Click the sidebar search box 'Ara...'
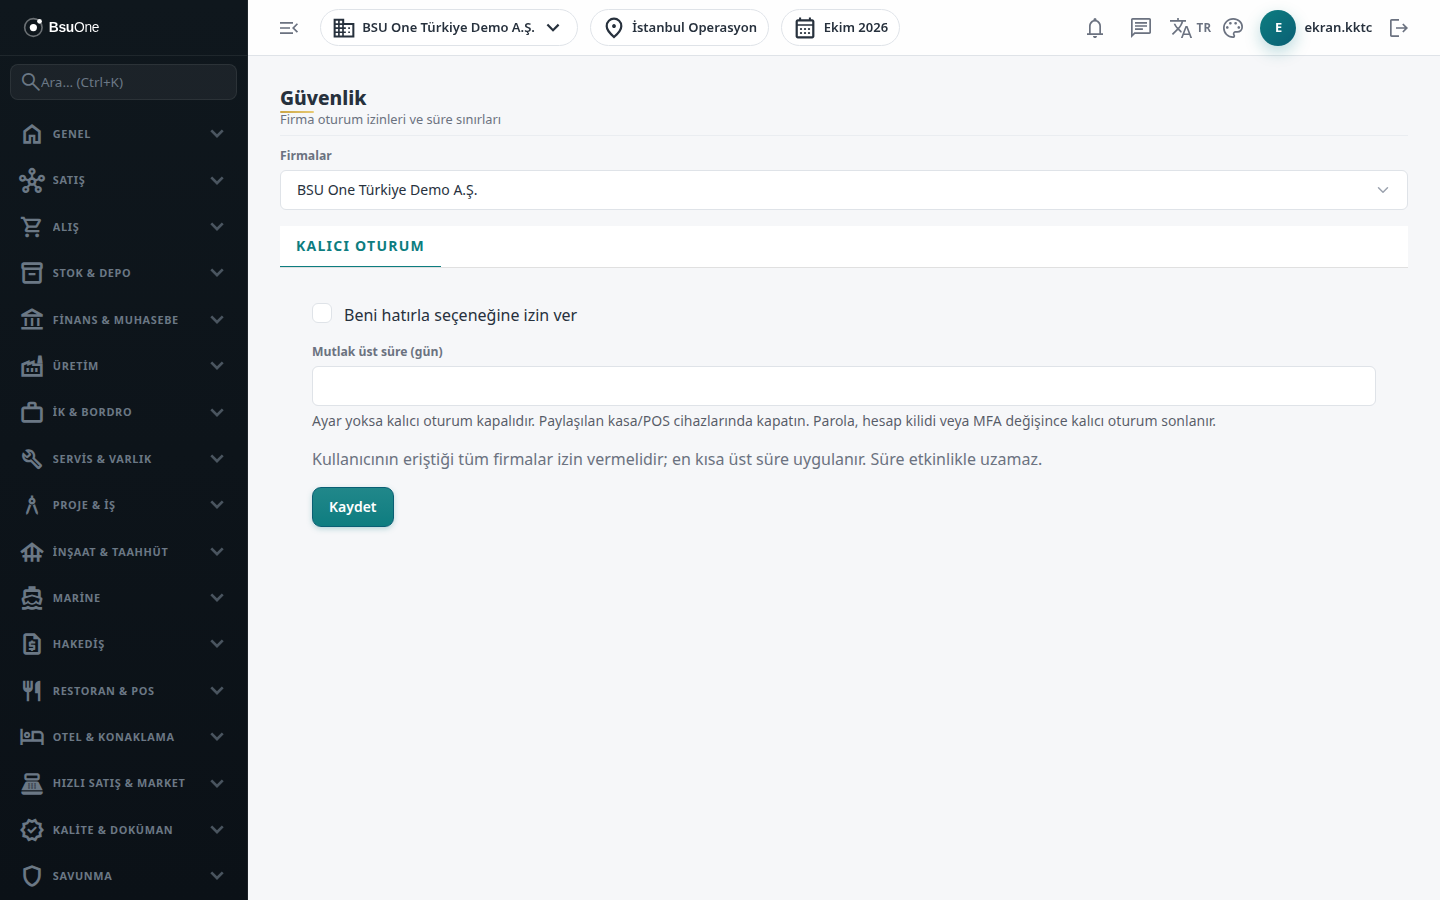 click(x=124, y=82)
